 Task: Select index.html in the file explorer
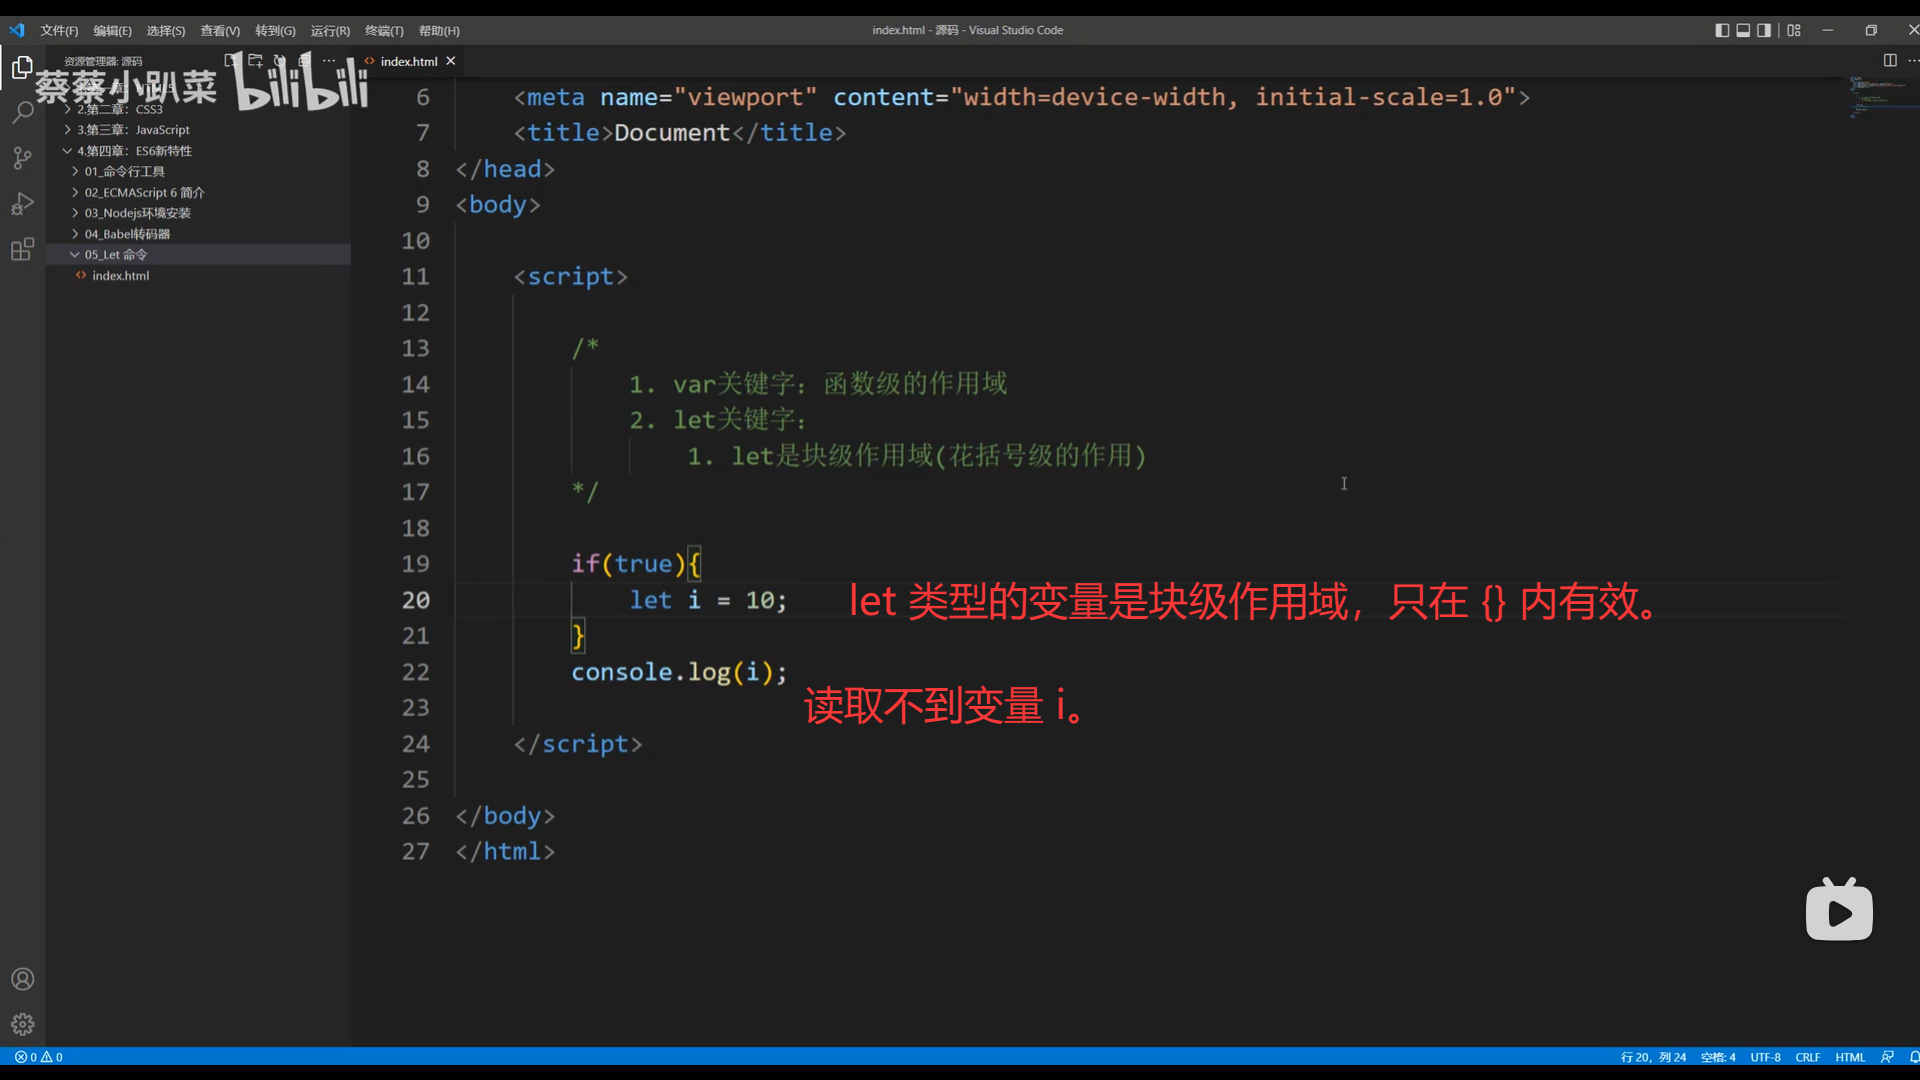(120, 276)
